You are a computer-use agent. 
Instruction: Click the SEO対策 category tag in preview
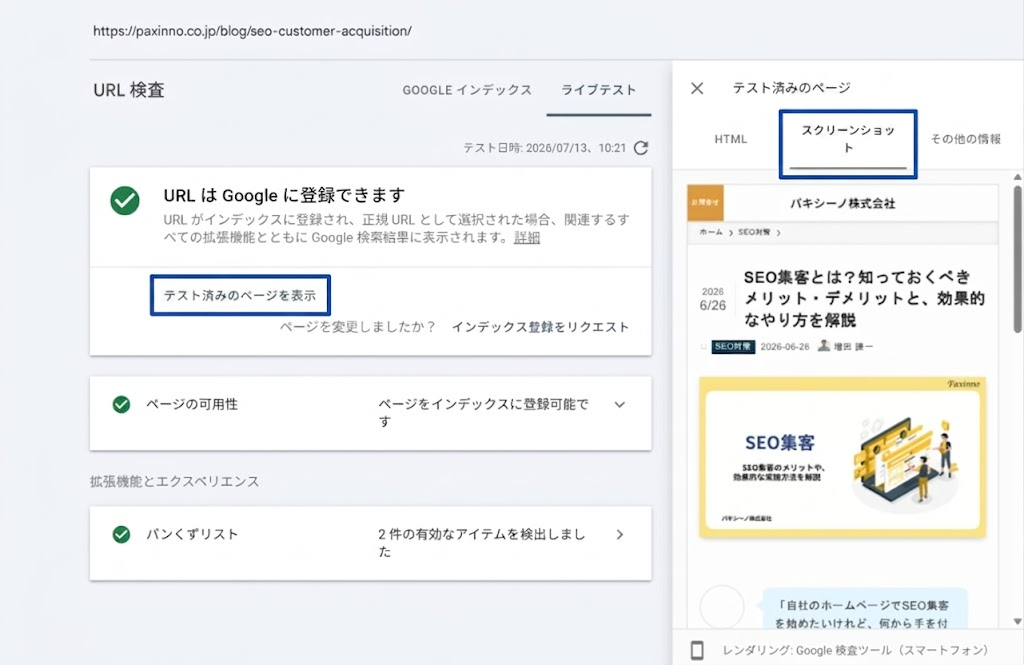click(733, 346)
